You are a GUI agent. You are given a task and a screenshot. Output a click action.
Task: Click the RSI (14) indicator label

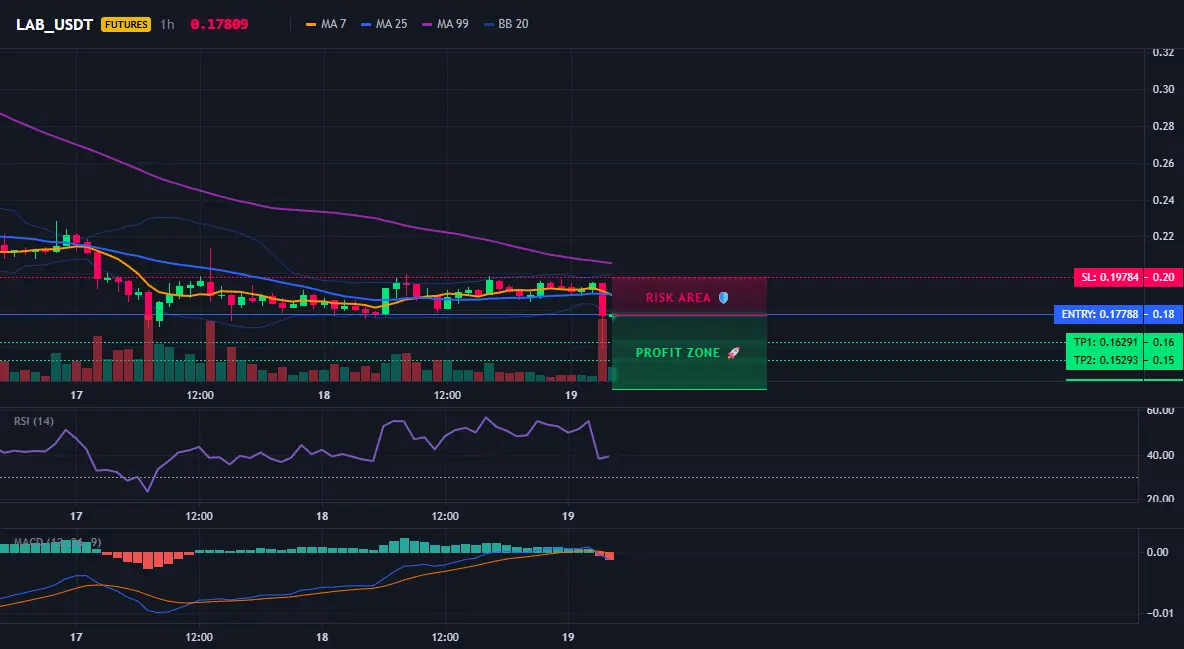[x=34, y=421]
